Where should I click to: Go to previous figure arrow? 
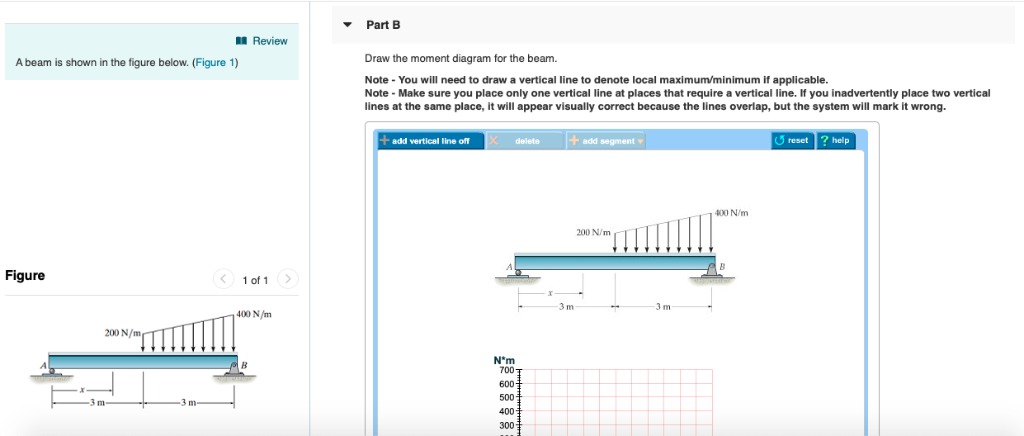point(223,279)
